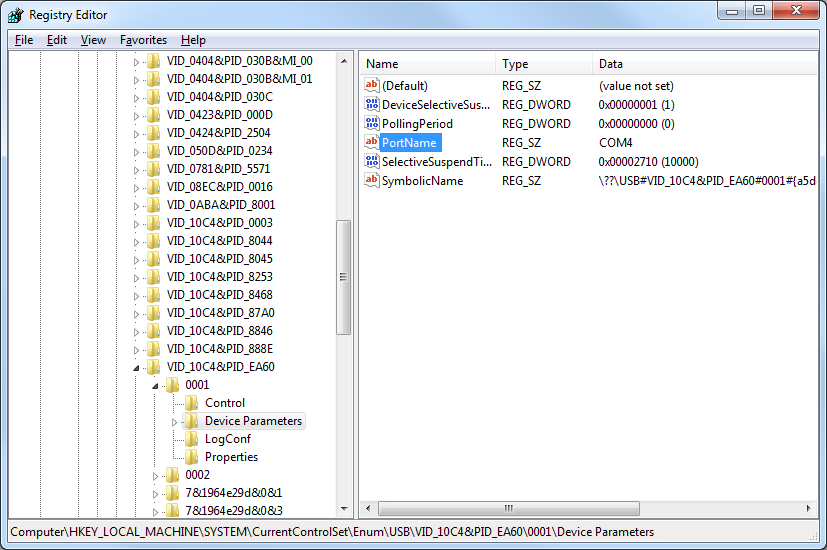Click the values pane horizontal scrollbar thumb
This screenshot has height=550, width=827.
point(508,508)
